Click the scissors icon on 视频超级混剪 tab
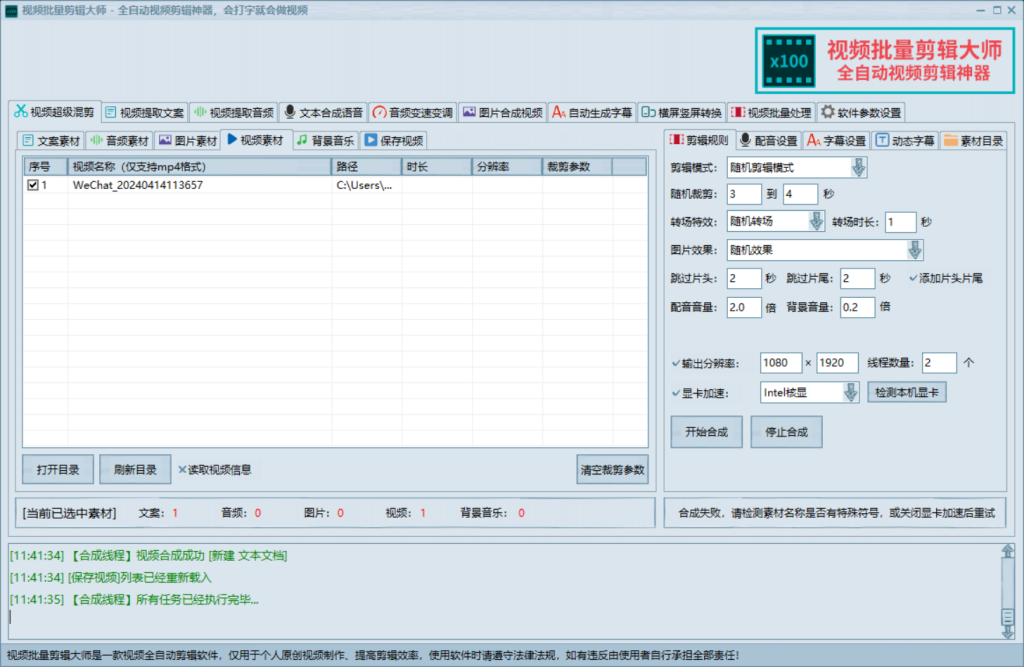1024x667 pixels. point(21,111)
